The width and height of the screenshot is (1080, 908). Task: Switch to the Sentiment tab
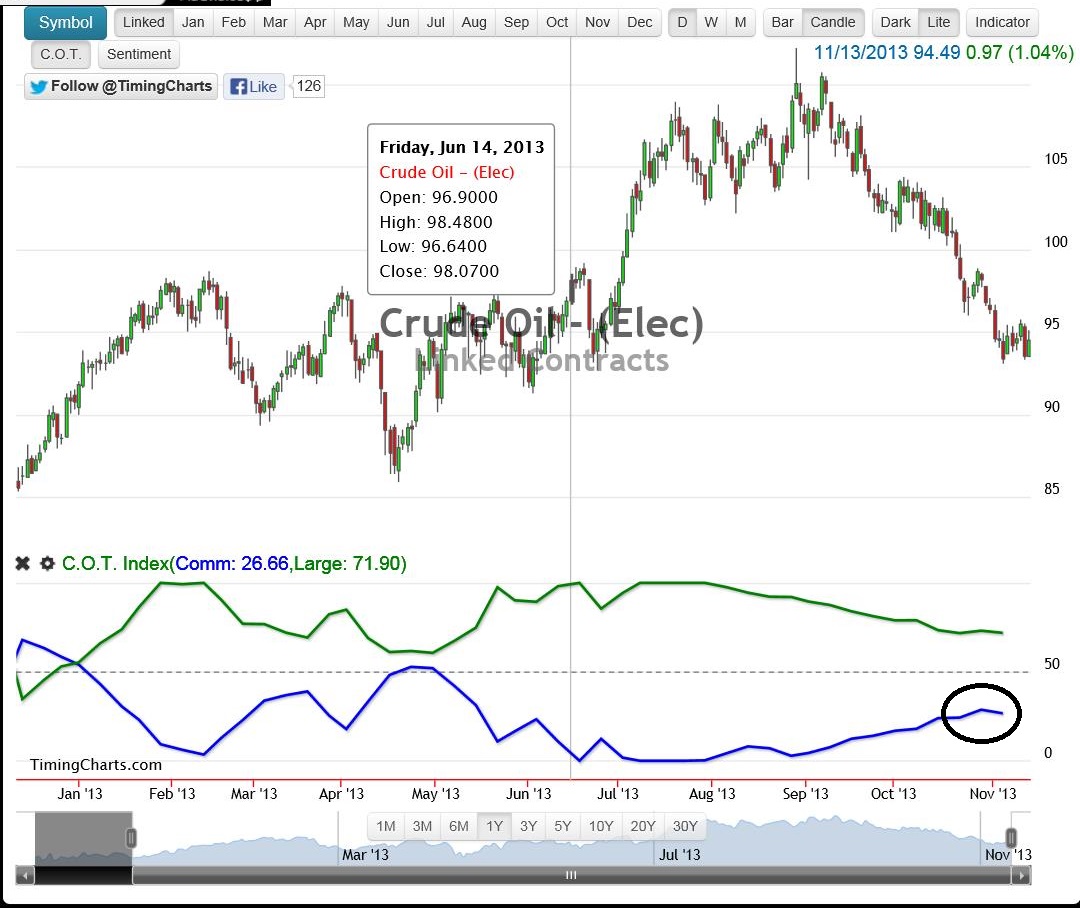point(138,54)
